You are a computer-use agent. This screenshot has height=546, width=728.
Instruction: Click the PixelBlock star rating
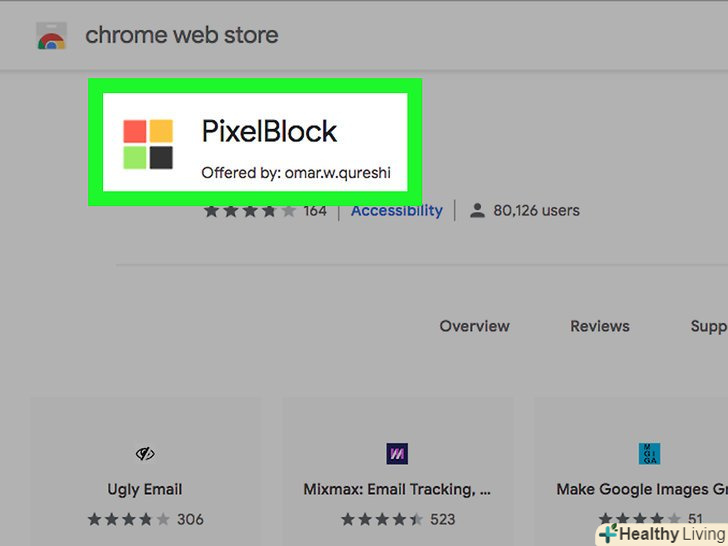(250, 211)
